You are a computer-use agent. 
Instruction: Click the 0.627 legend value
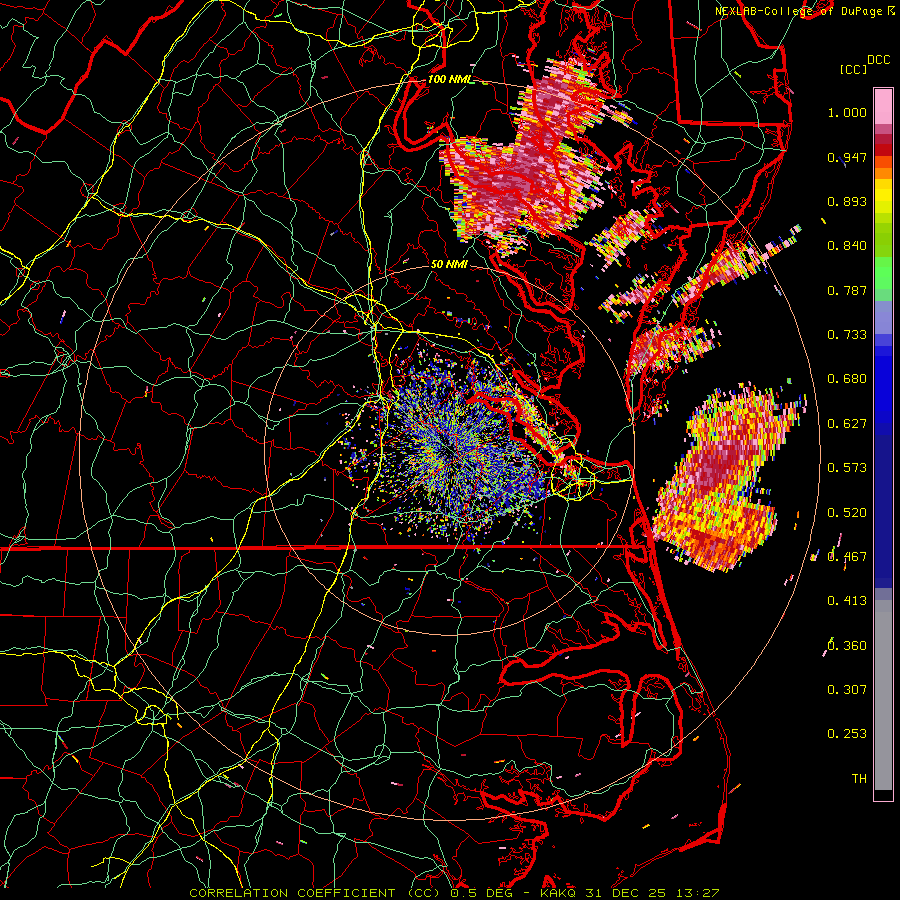[847, 424]
